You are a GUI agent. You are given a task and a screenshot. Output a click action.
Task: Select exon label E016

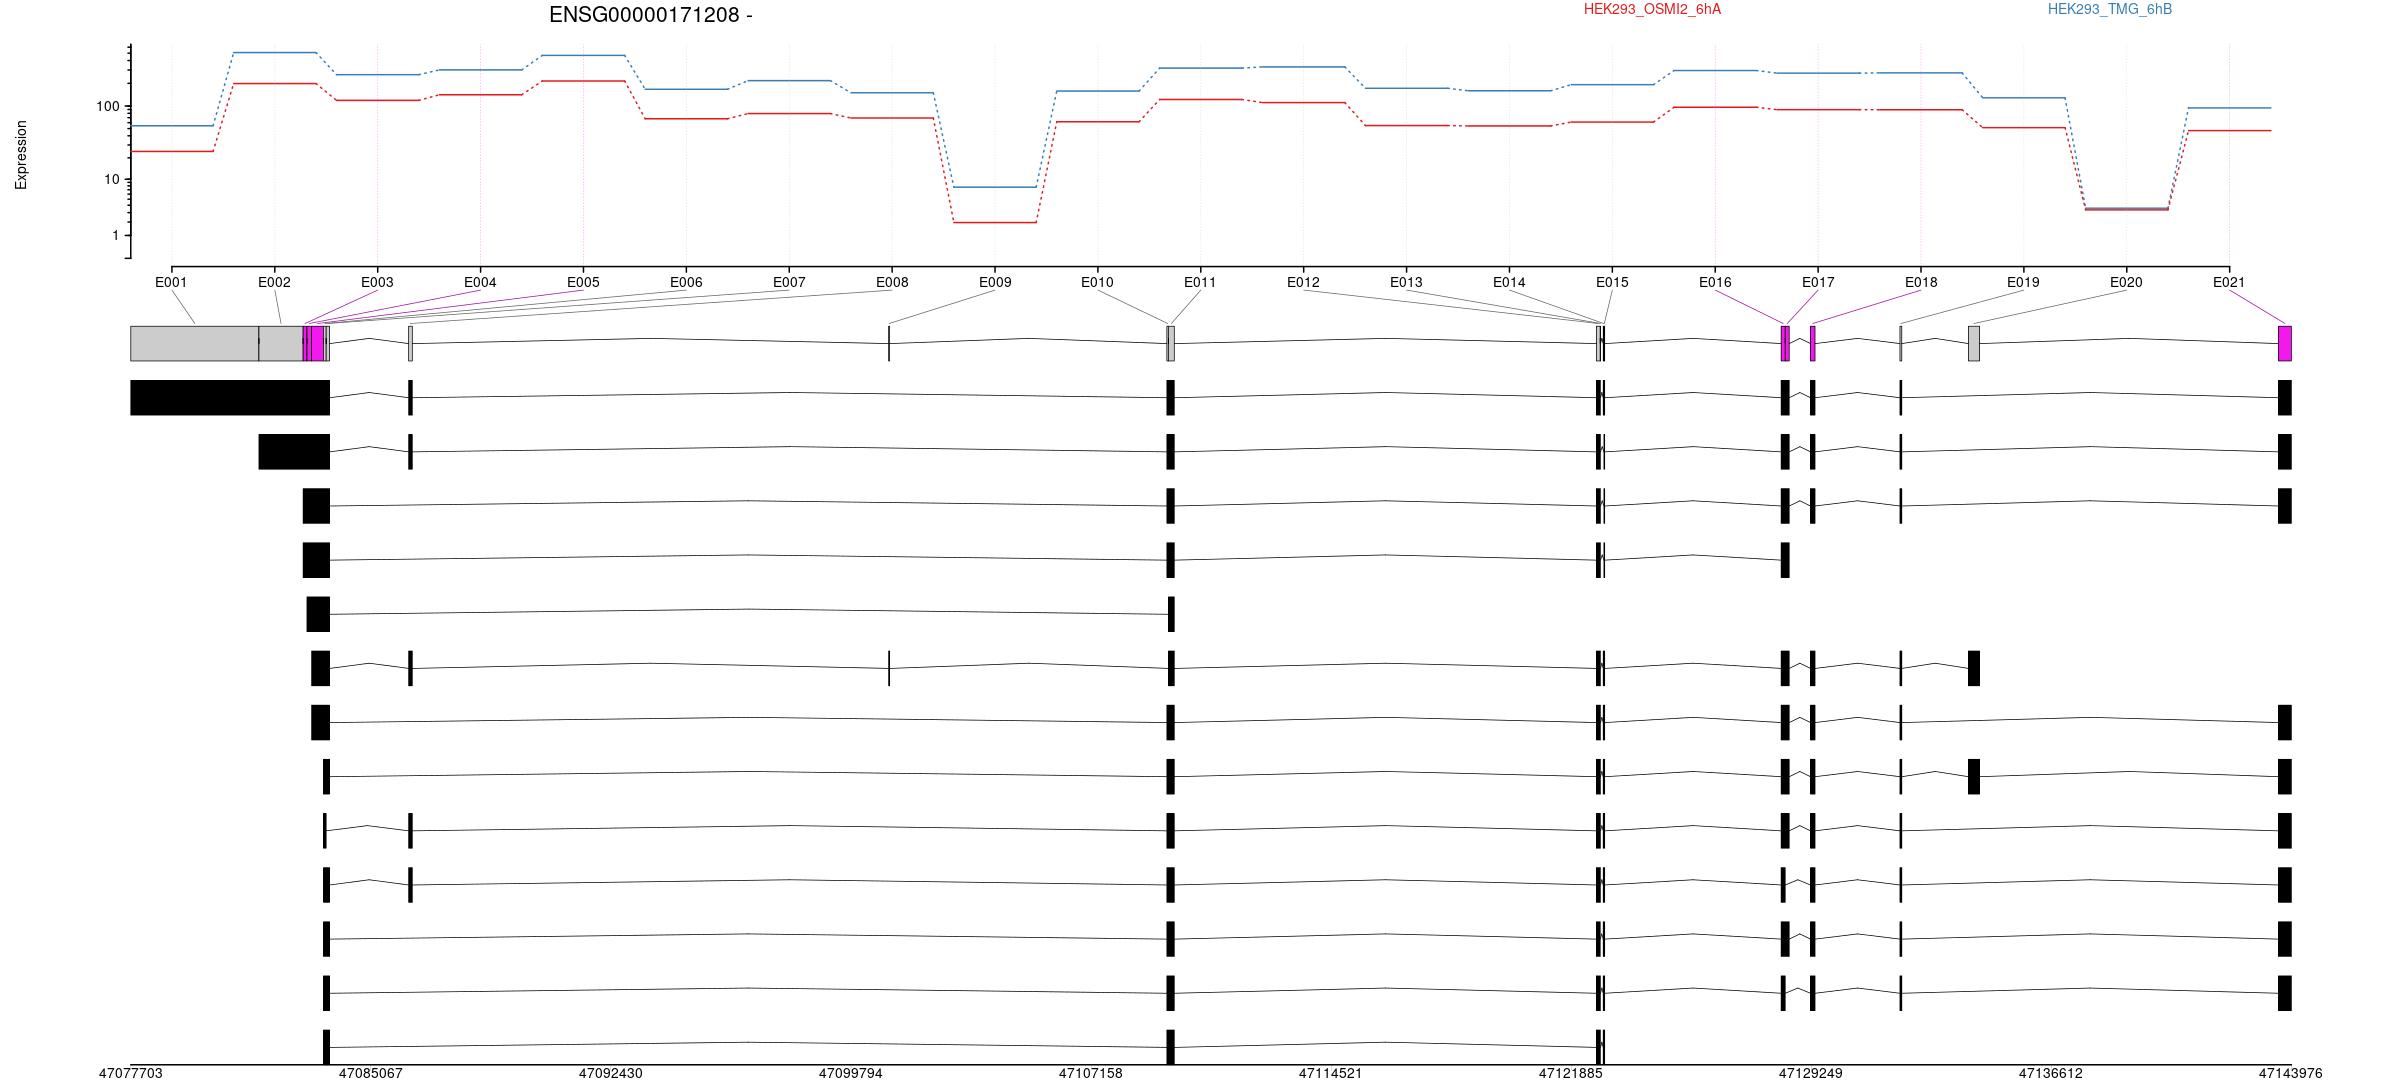pyautogui.click(x=1715, y=282)
